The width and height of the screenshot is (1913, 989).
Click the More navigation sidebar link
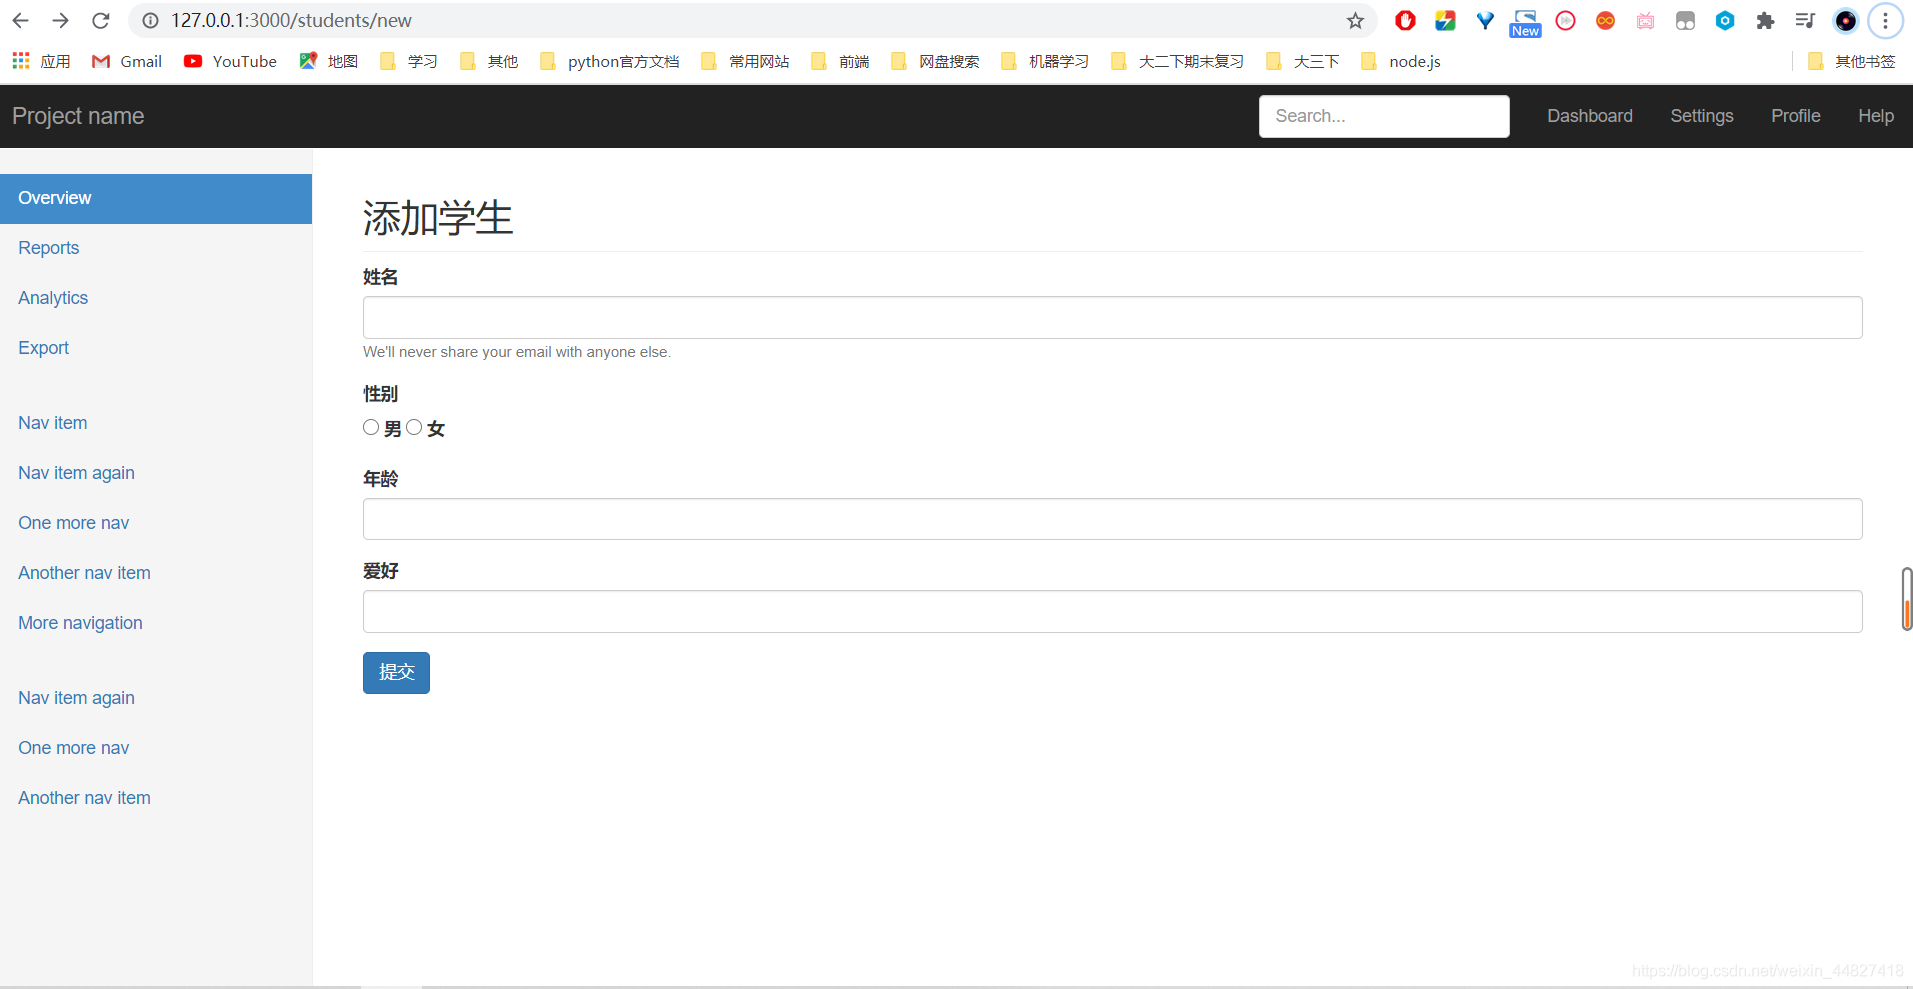[x=80, y=623]
